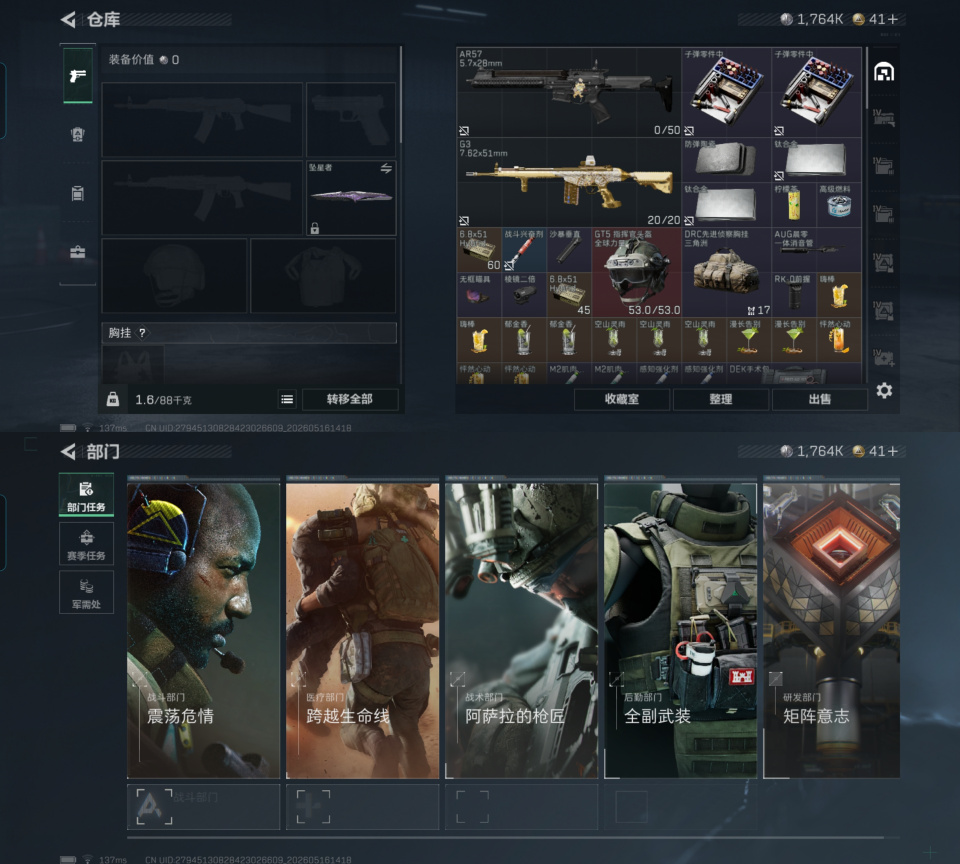Viewport: 960px width, 864px height.
Task: Click the 1.6/88千克 weight readout
Action: 163,400
